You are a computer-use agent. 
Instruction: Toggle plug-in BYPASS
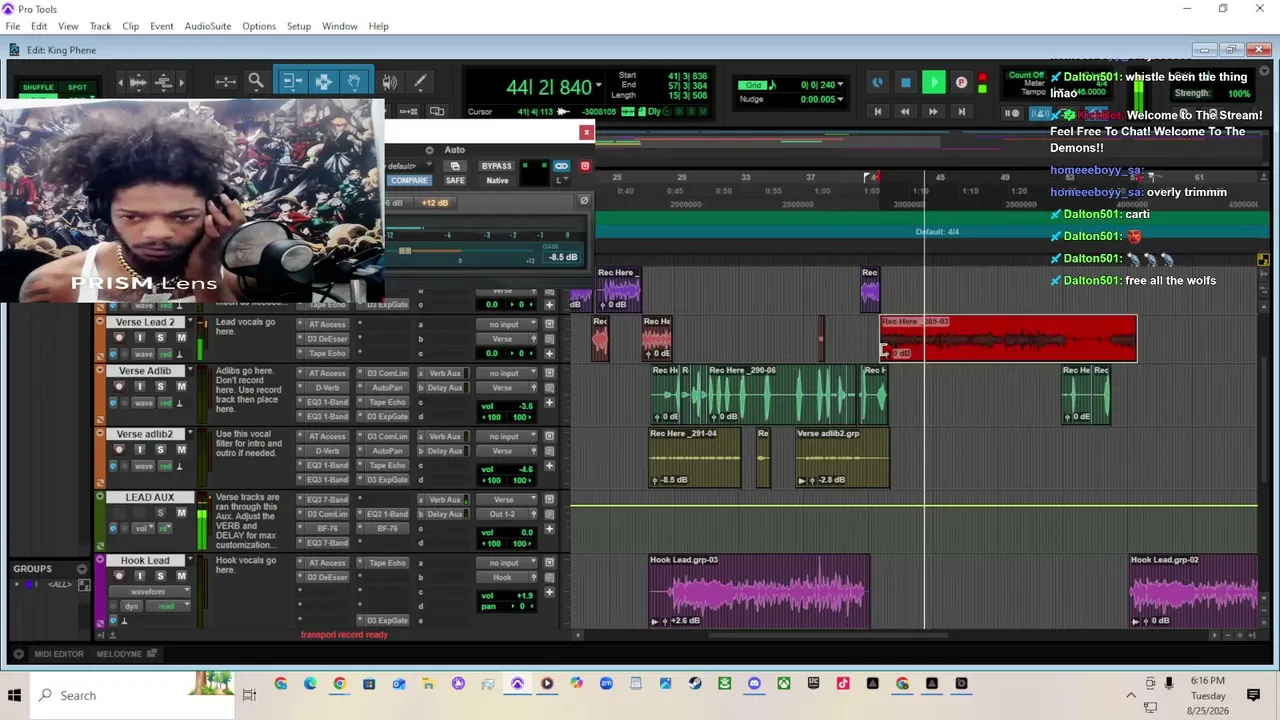pyautogui.click(x=496, y=166)
